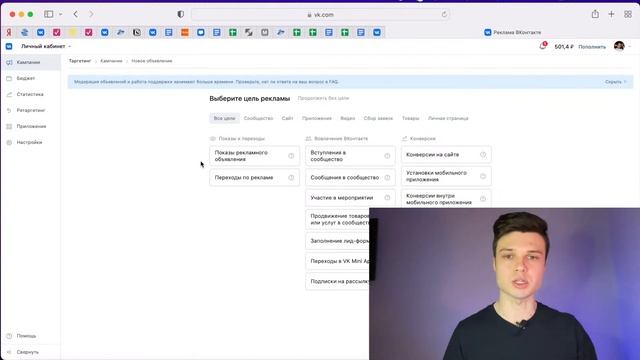Select the Видео tab
The width and height of the screenshot is (640, 360).
(348, 118)
